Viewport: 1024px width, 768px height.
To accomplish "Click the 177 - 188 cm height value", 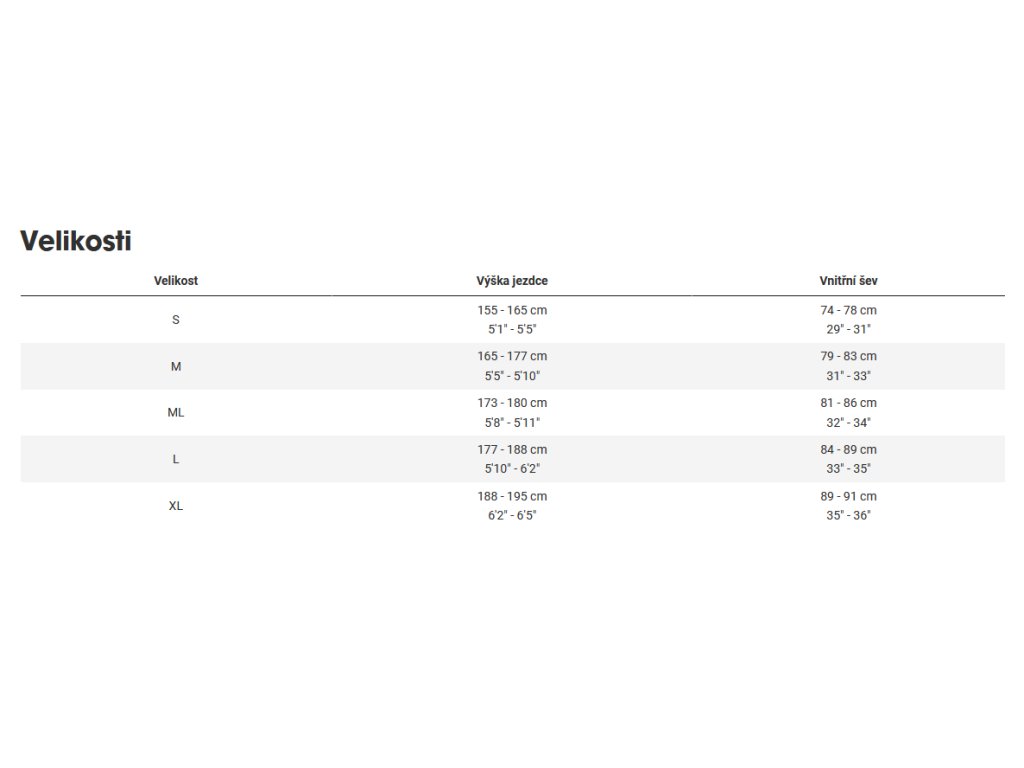I will [512, 450].
